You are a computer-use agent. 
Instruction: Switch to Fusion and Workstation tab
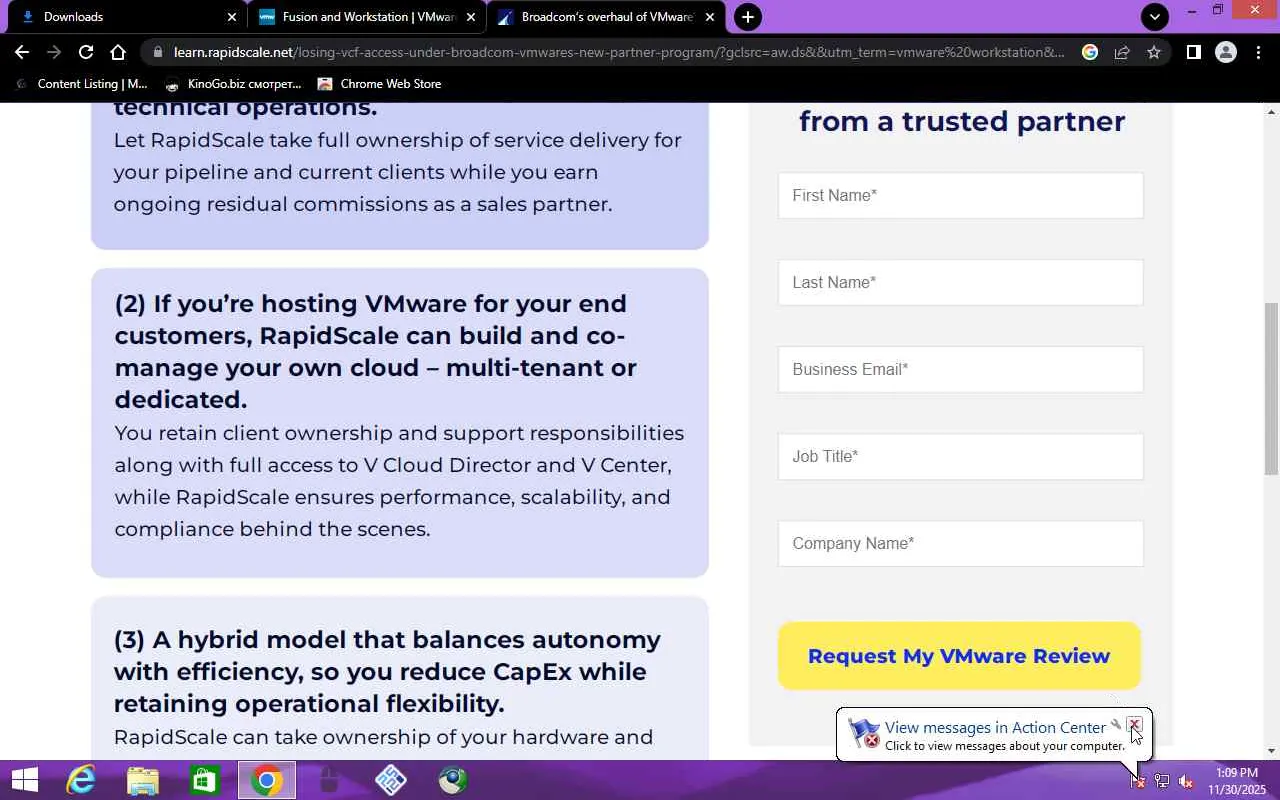point(366,17)
